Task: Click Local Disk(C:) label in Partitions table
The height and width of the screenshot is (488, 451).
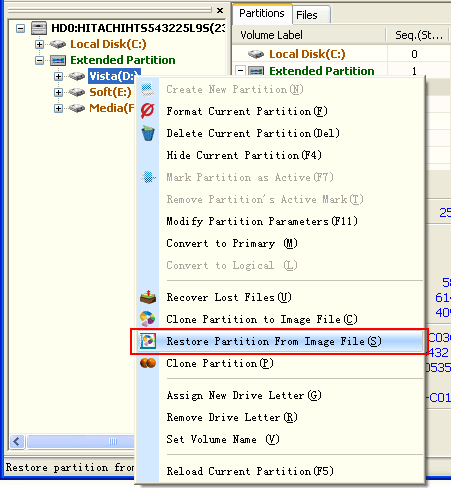Action: [x=307, y=54]
